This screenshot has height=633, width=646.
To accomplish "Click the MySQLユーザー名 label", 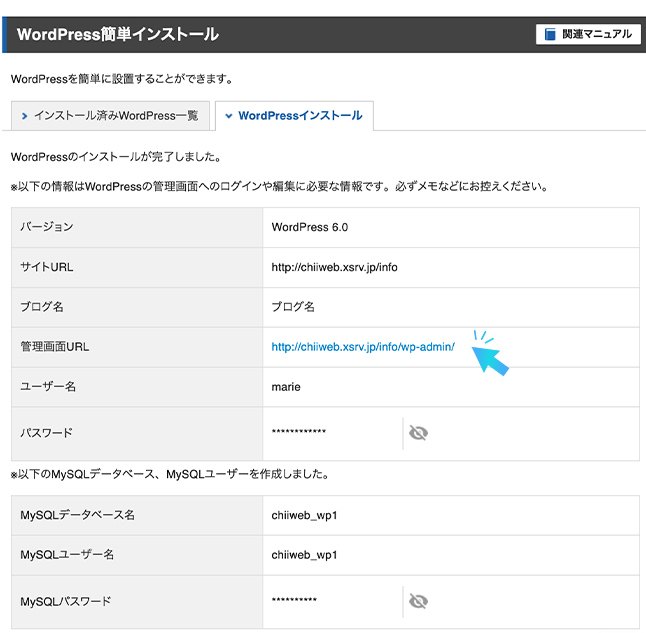I will tap(67, 555).
